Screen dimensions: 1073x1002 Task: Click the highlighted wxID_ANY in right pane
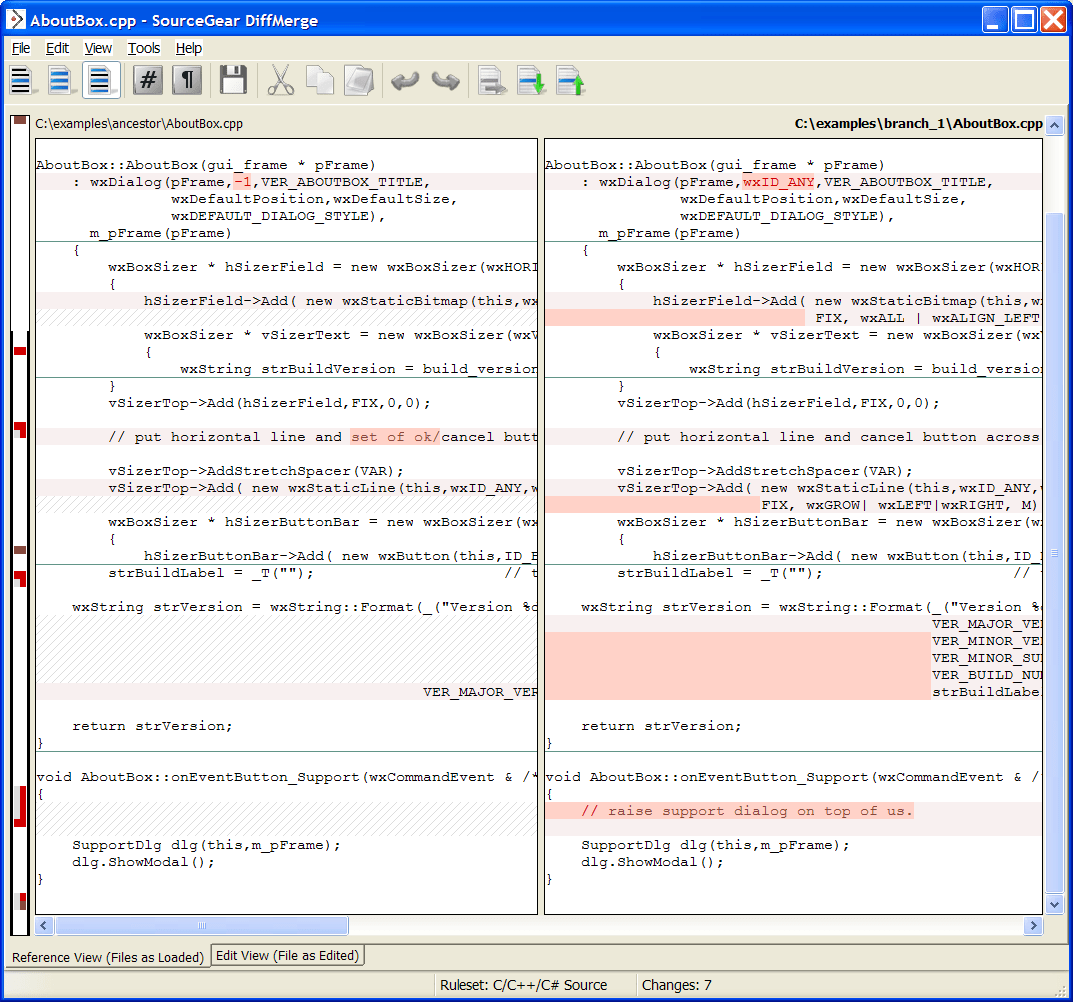pos(778,182)
